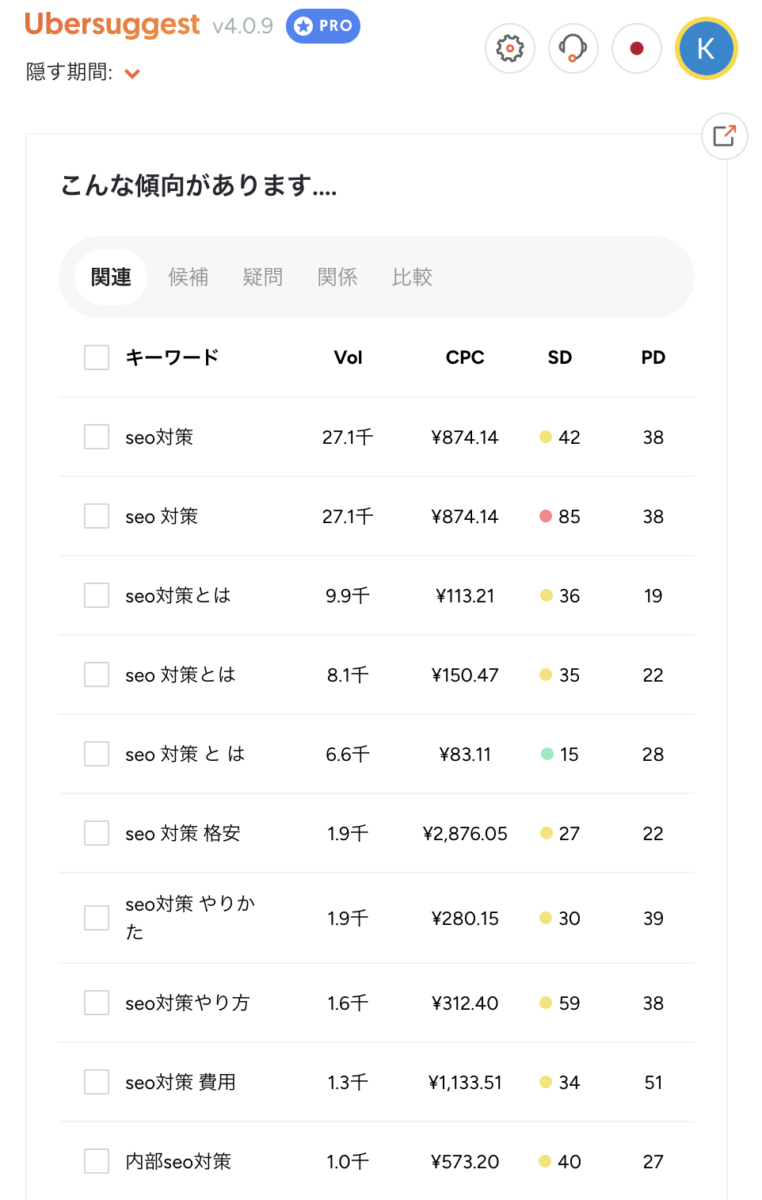The width and height of the screenshot is (762, 1200).
Task: Open the K user profile avatar
Action: 706,48
